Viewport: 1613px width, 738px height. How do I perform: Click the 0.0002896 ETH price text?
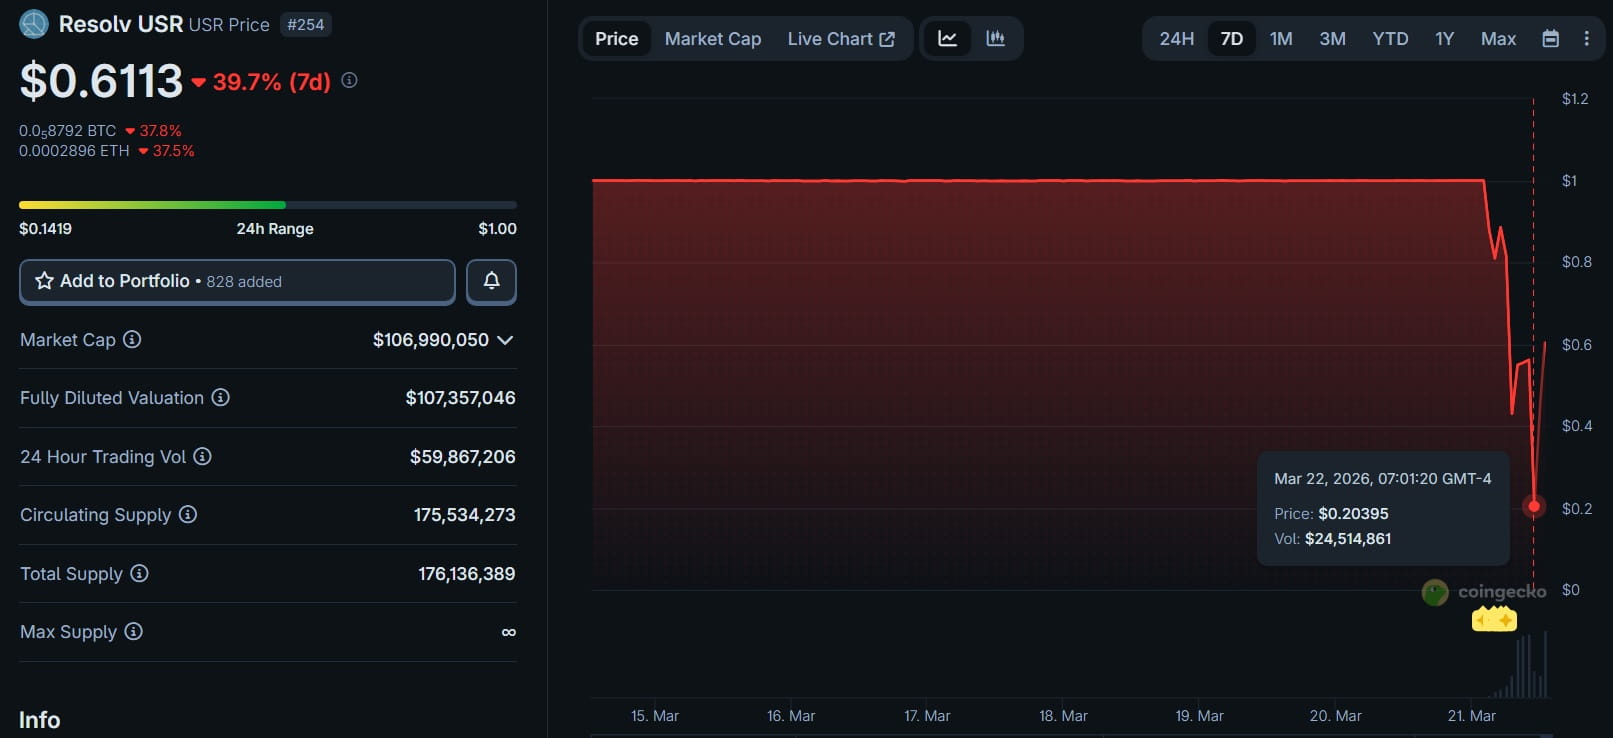(74, 151)
